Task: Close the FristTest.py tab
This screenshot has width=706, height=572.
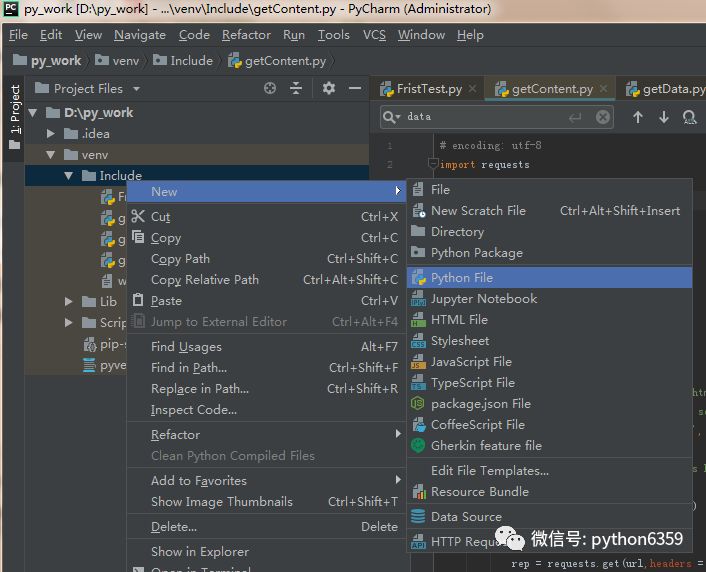Action: tap(472, 89)
